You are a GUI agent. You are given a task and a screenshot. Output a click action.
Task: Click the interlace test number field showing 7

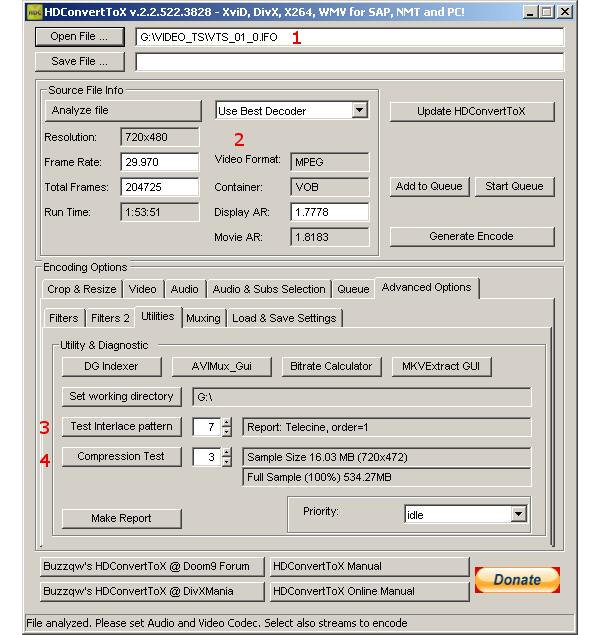click(x=207, y=427)
